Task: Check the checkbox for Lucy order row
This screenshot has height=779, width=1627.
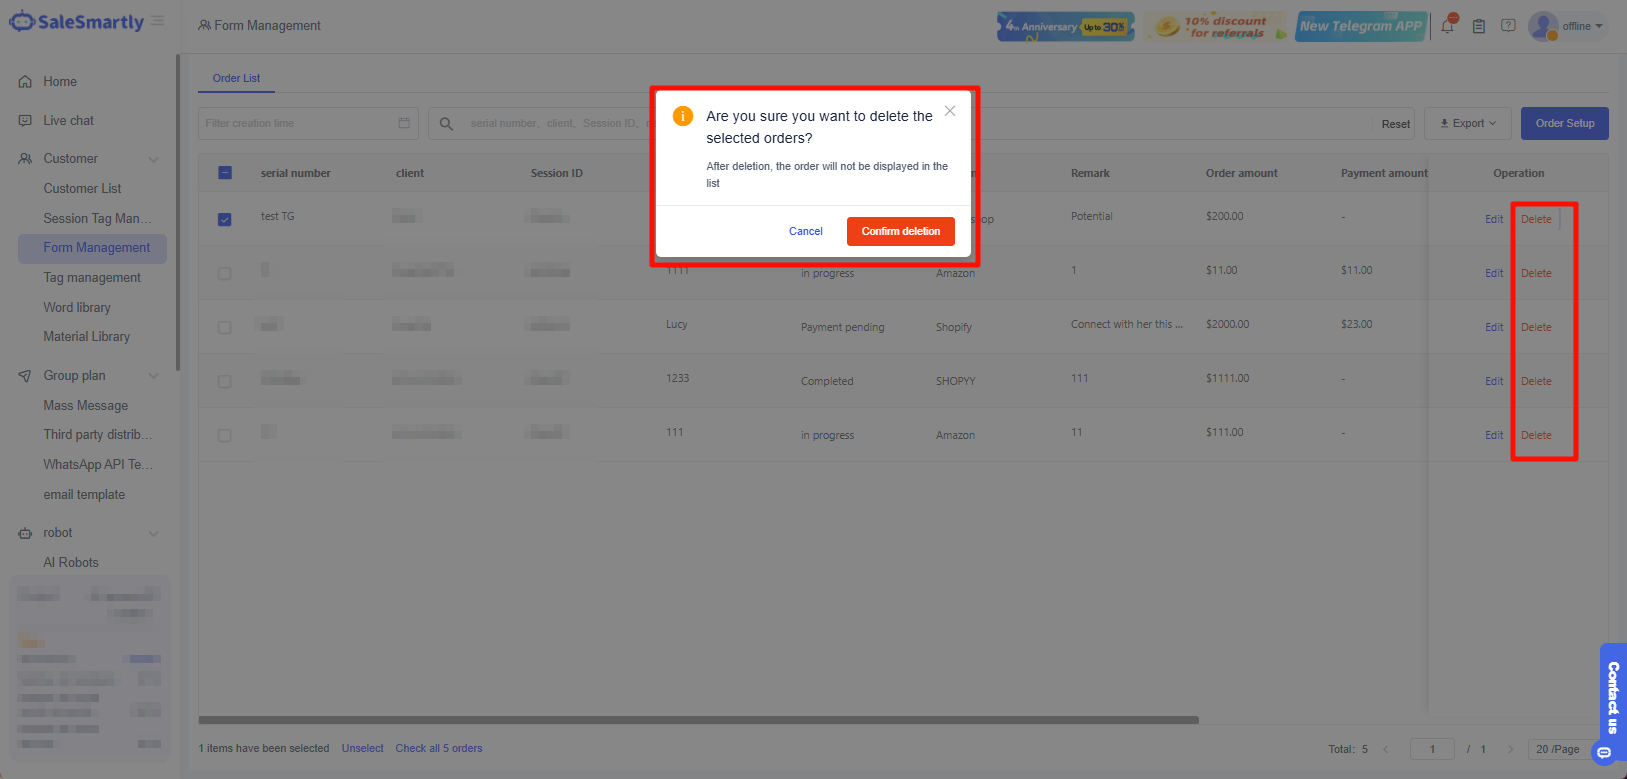Action: pos(225,327)
